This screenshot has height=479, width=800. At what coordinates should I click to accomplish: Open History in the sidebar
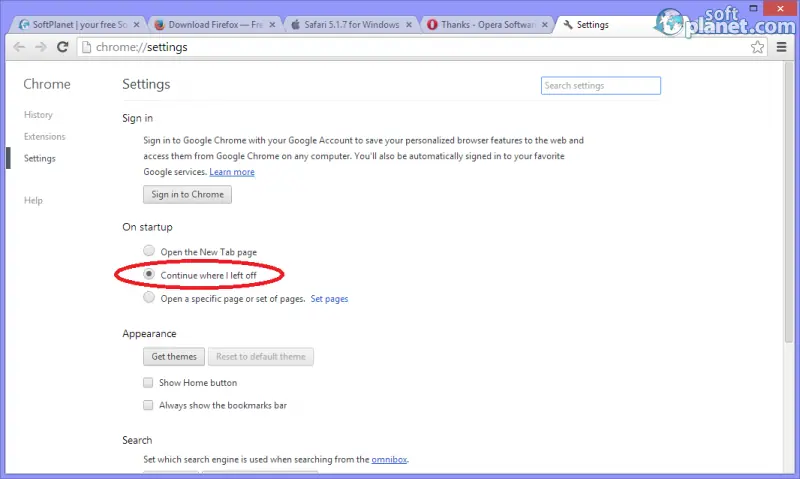click(x=38, y=115)
